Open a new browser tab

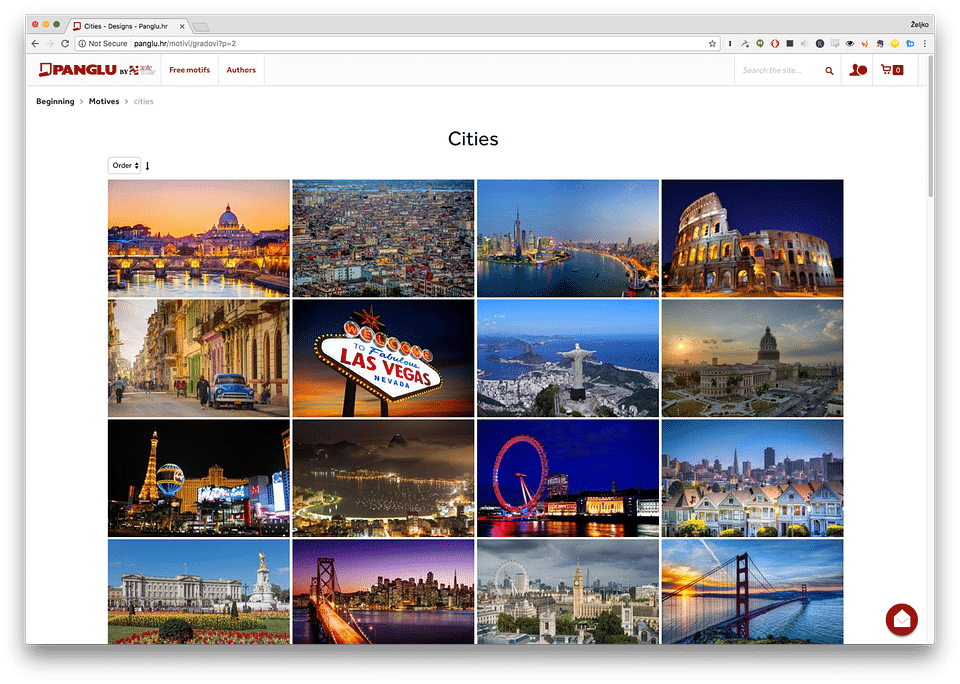coord(200,26)
